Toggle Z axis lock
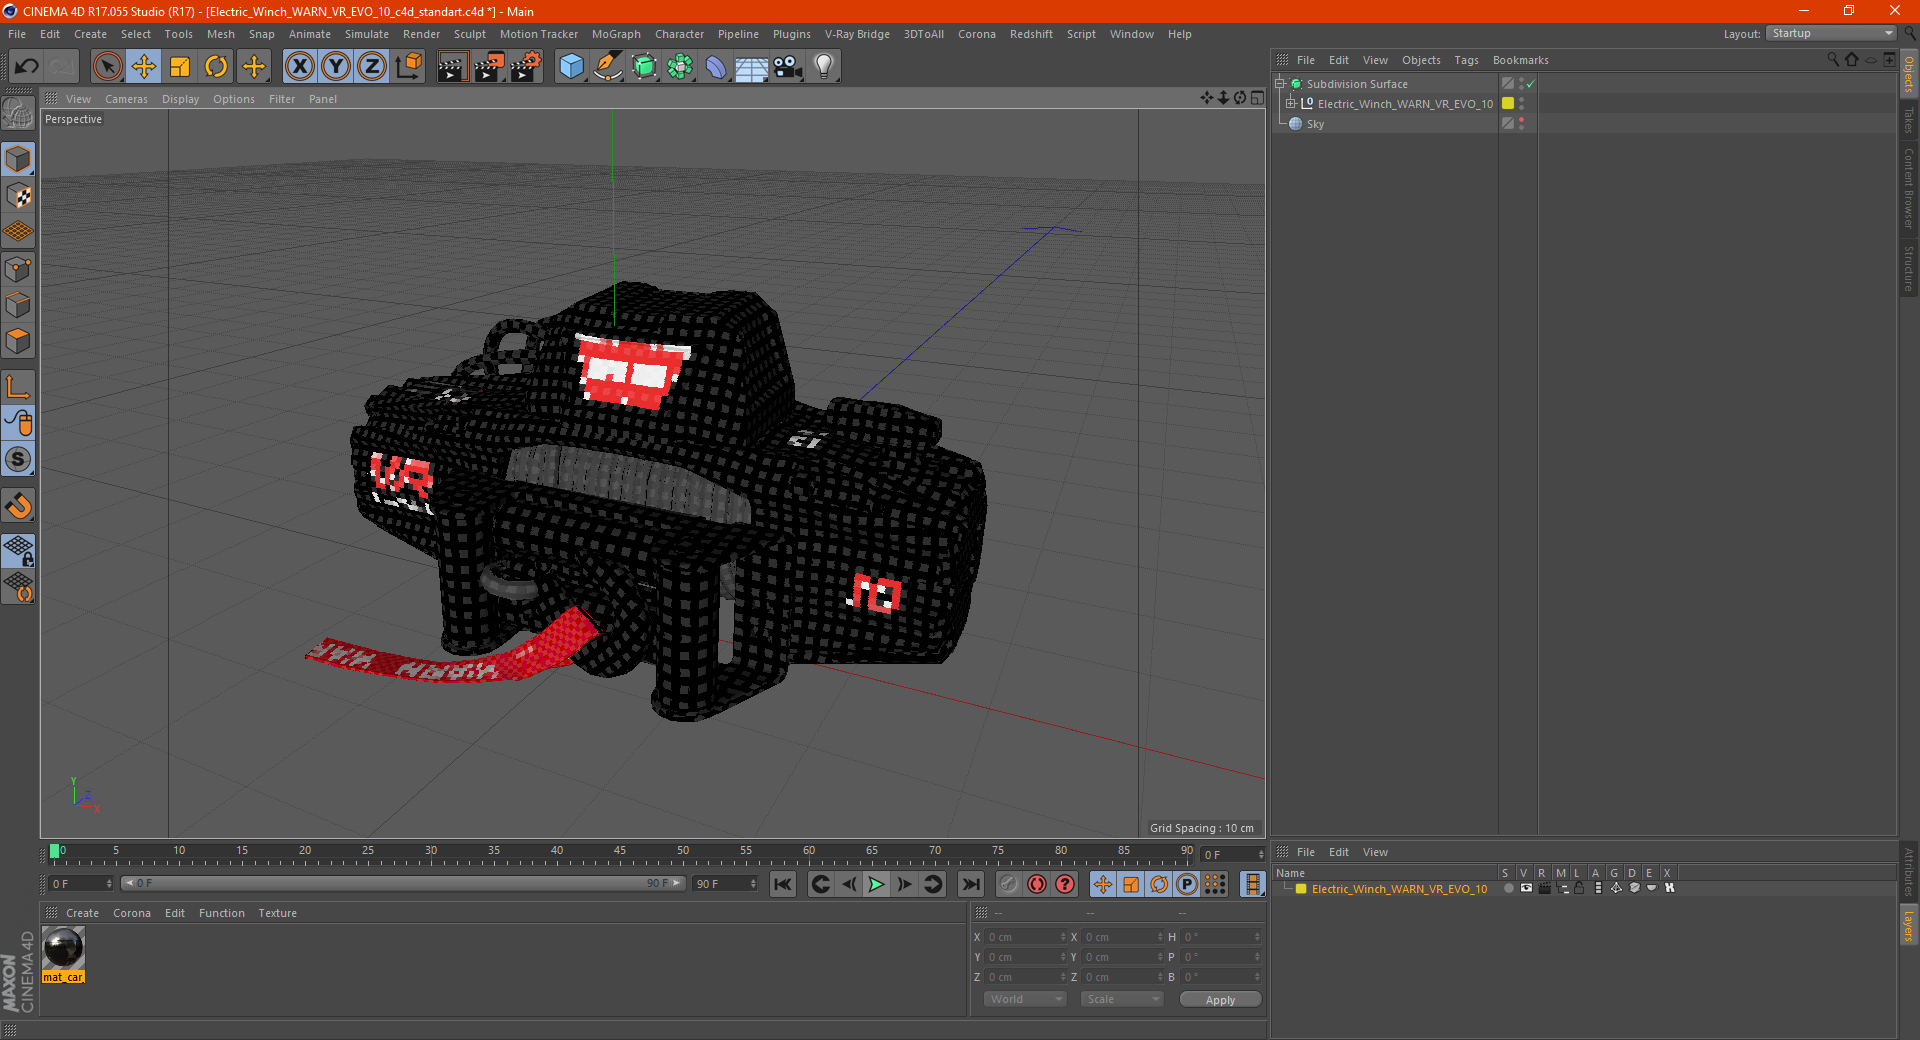Image resolution: width=1920 pixels, height=1040 pixels. click(372, 67)
